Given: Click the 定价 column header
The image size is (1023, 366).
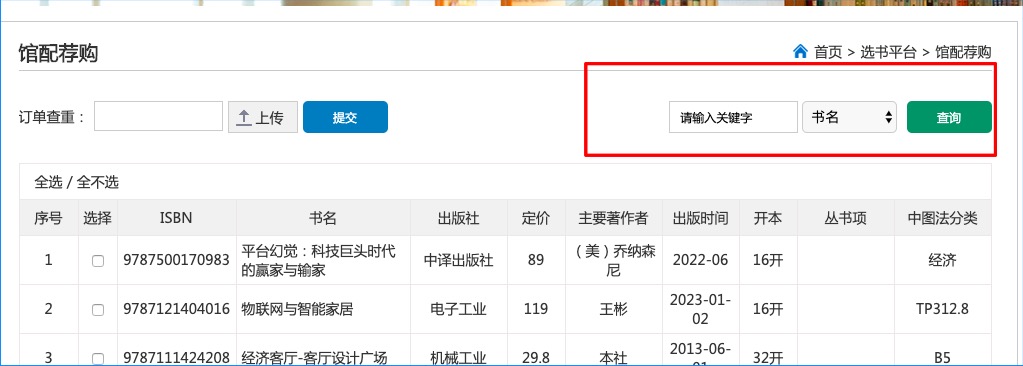Looking at the screenshot, I should [536, 218].
